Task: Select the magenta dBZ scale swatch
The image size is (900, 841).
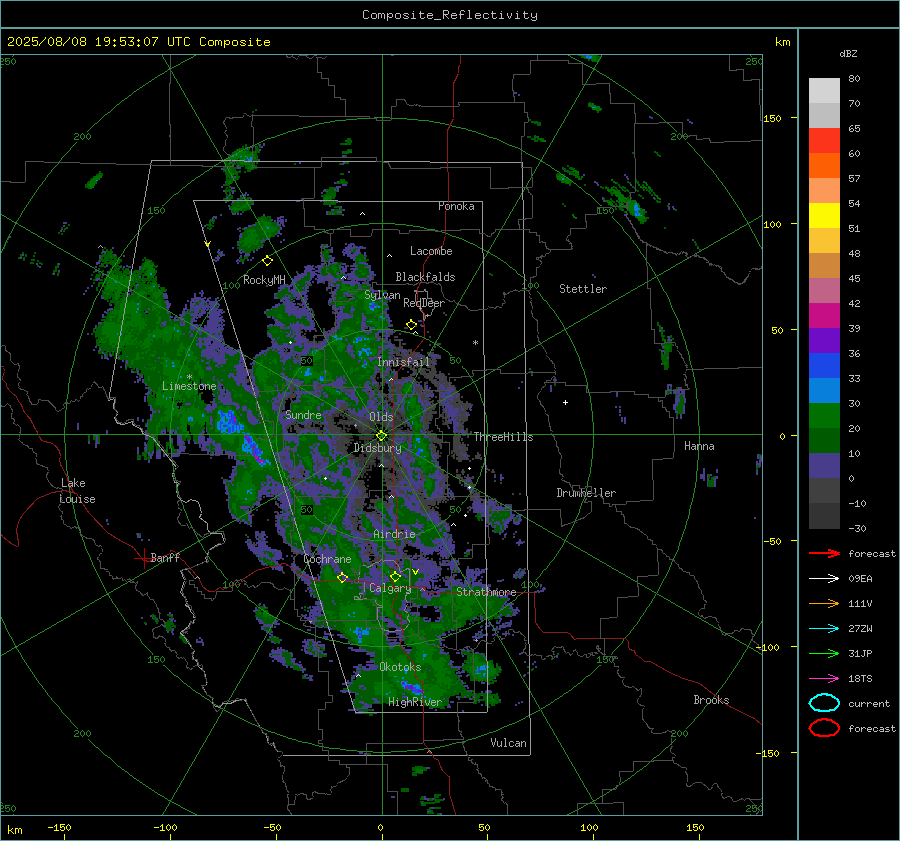Action: [x=824, y=315]
